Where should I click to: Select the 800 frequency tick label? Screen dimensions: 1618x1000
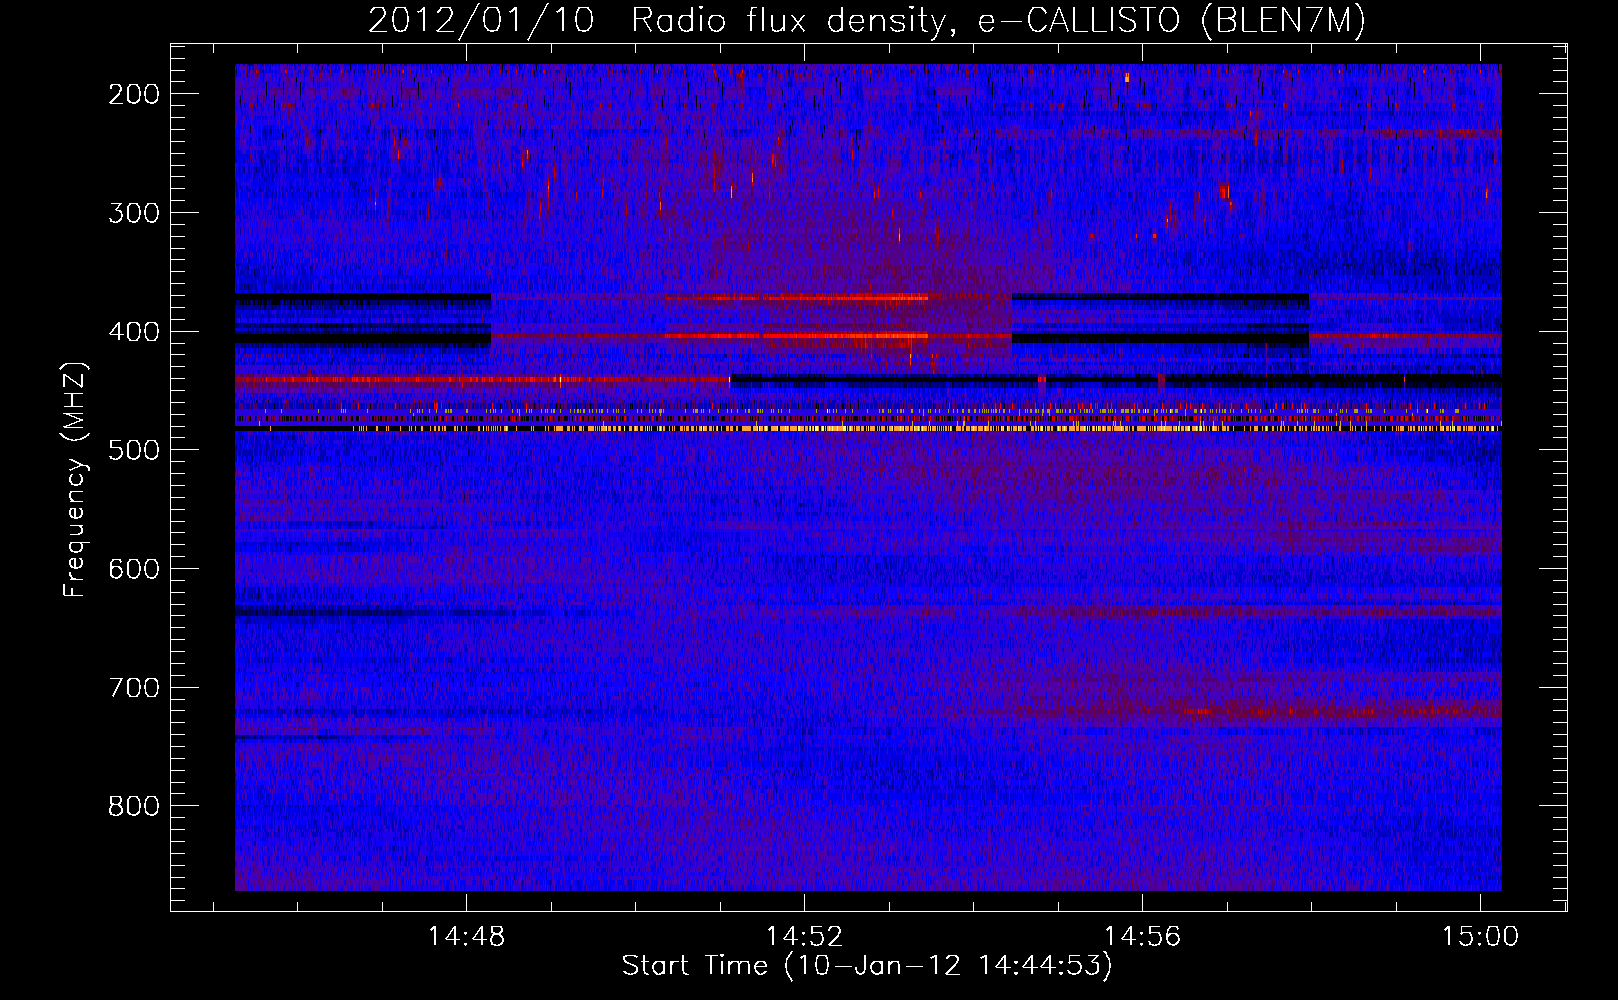(133, 806)
